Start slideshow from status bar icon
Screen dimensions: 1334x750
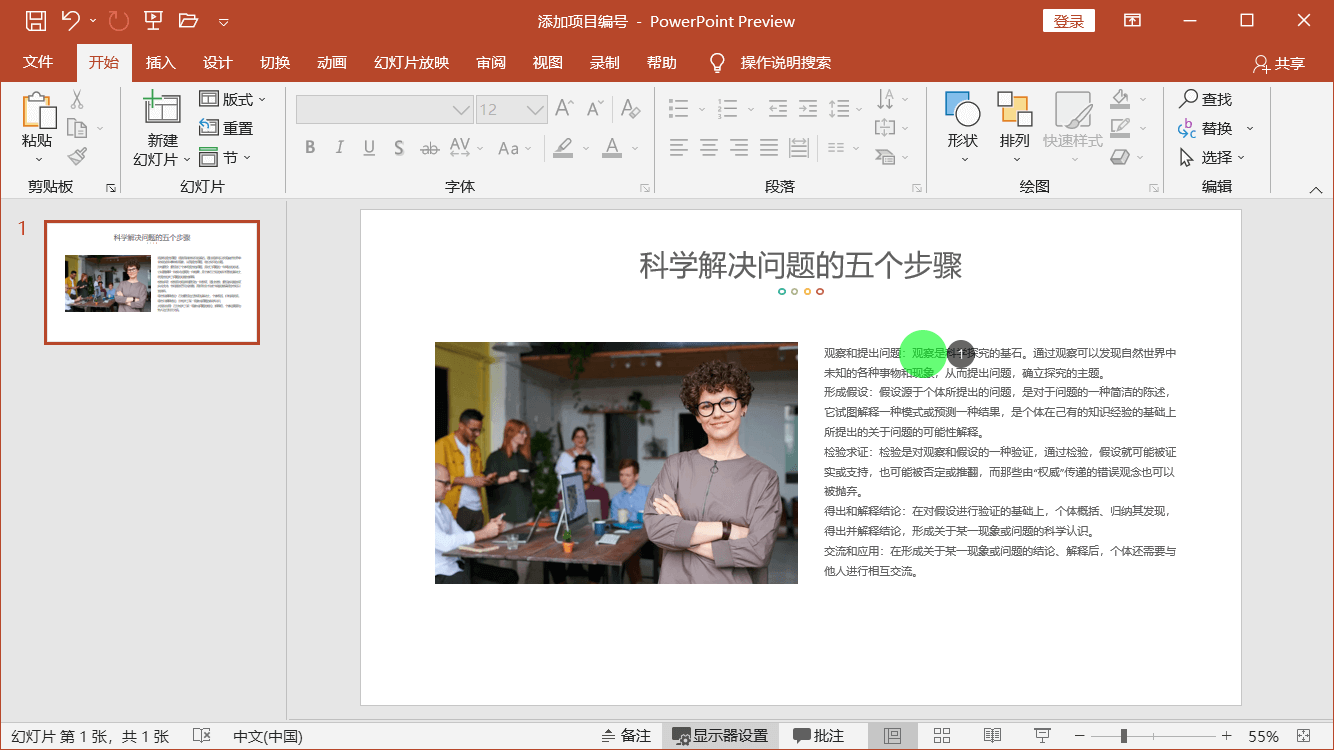(1042, 736)
